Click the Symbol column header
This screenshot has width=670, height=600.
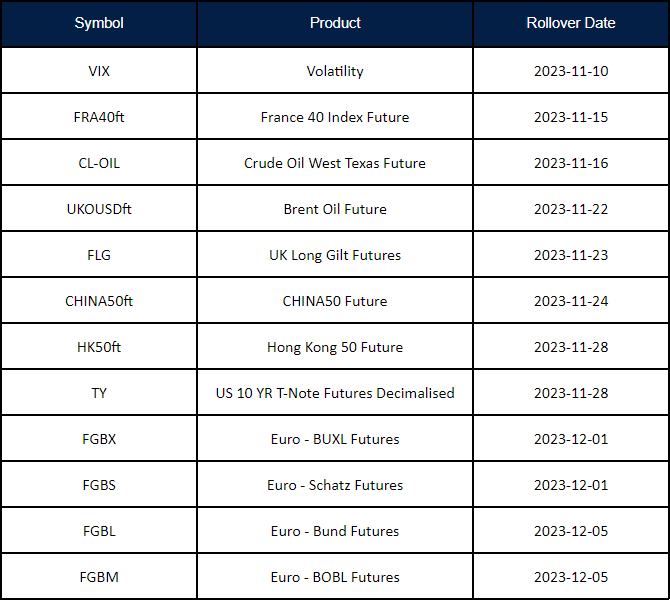[x=99, y=23]
